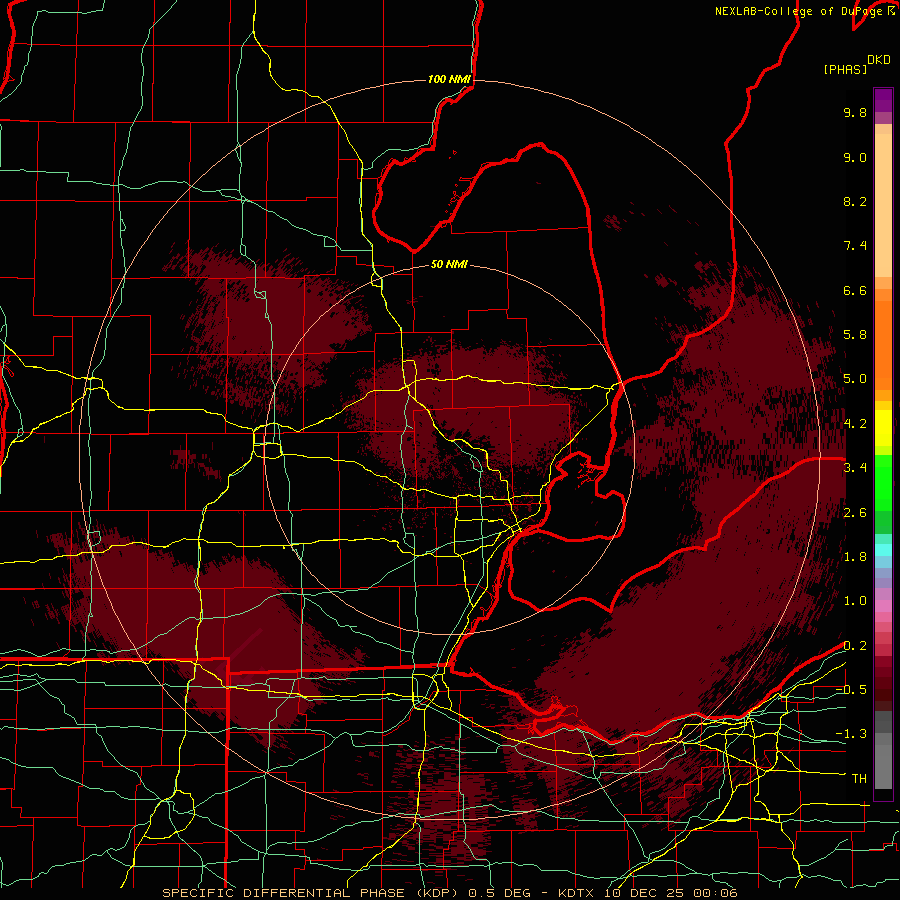Click the 1.8 value on color scale
Image resolution: width=900 pixels, height=900 pixels.
855,557
